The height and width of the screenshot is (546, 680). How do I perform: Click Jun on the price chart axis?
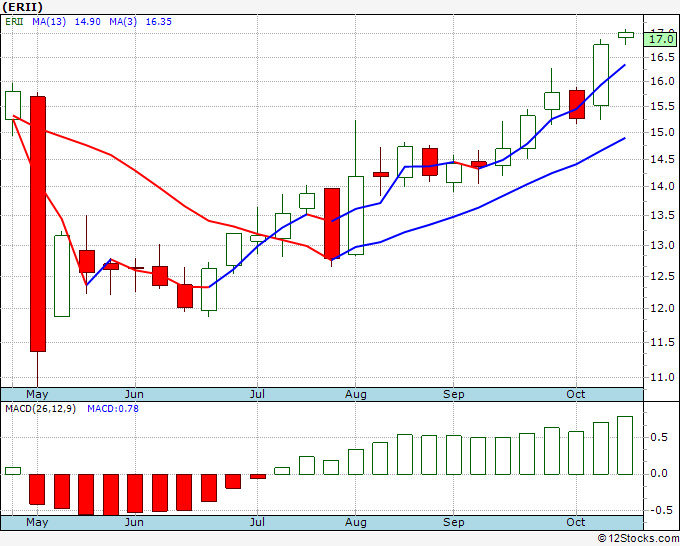134,395
